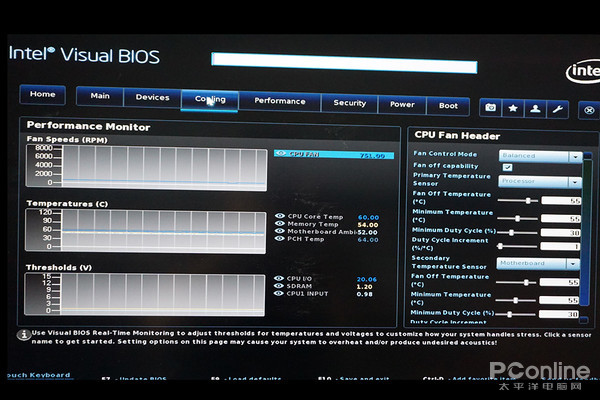The image size is (600, 400).
Task: Click Duty Cycle Increment value field 1
Action: click(x=560, y=247)
